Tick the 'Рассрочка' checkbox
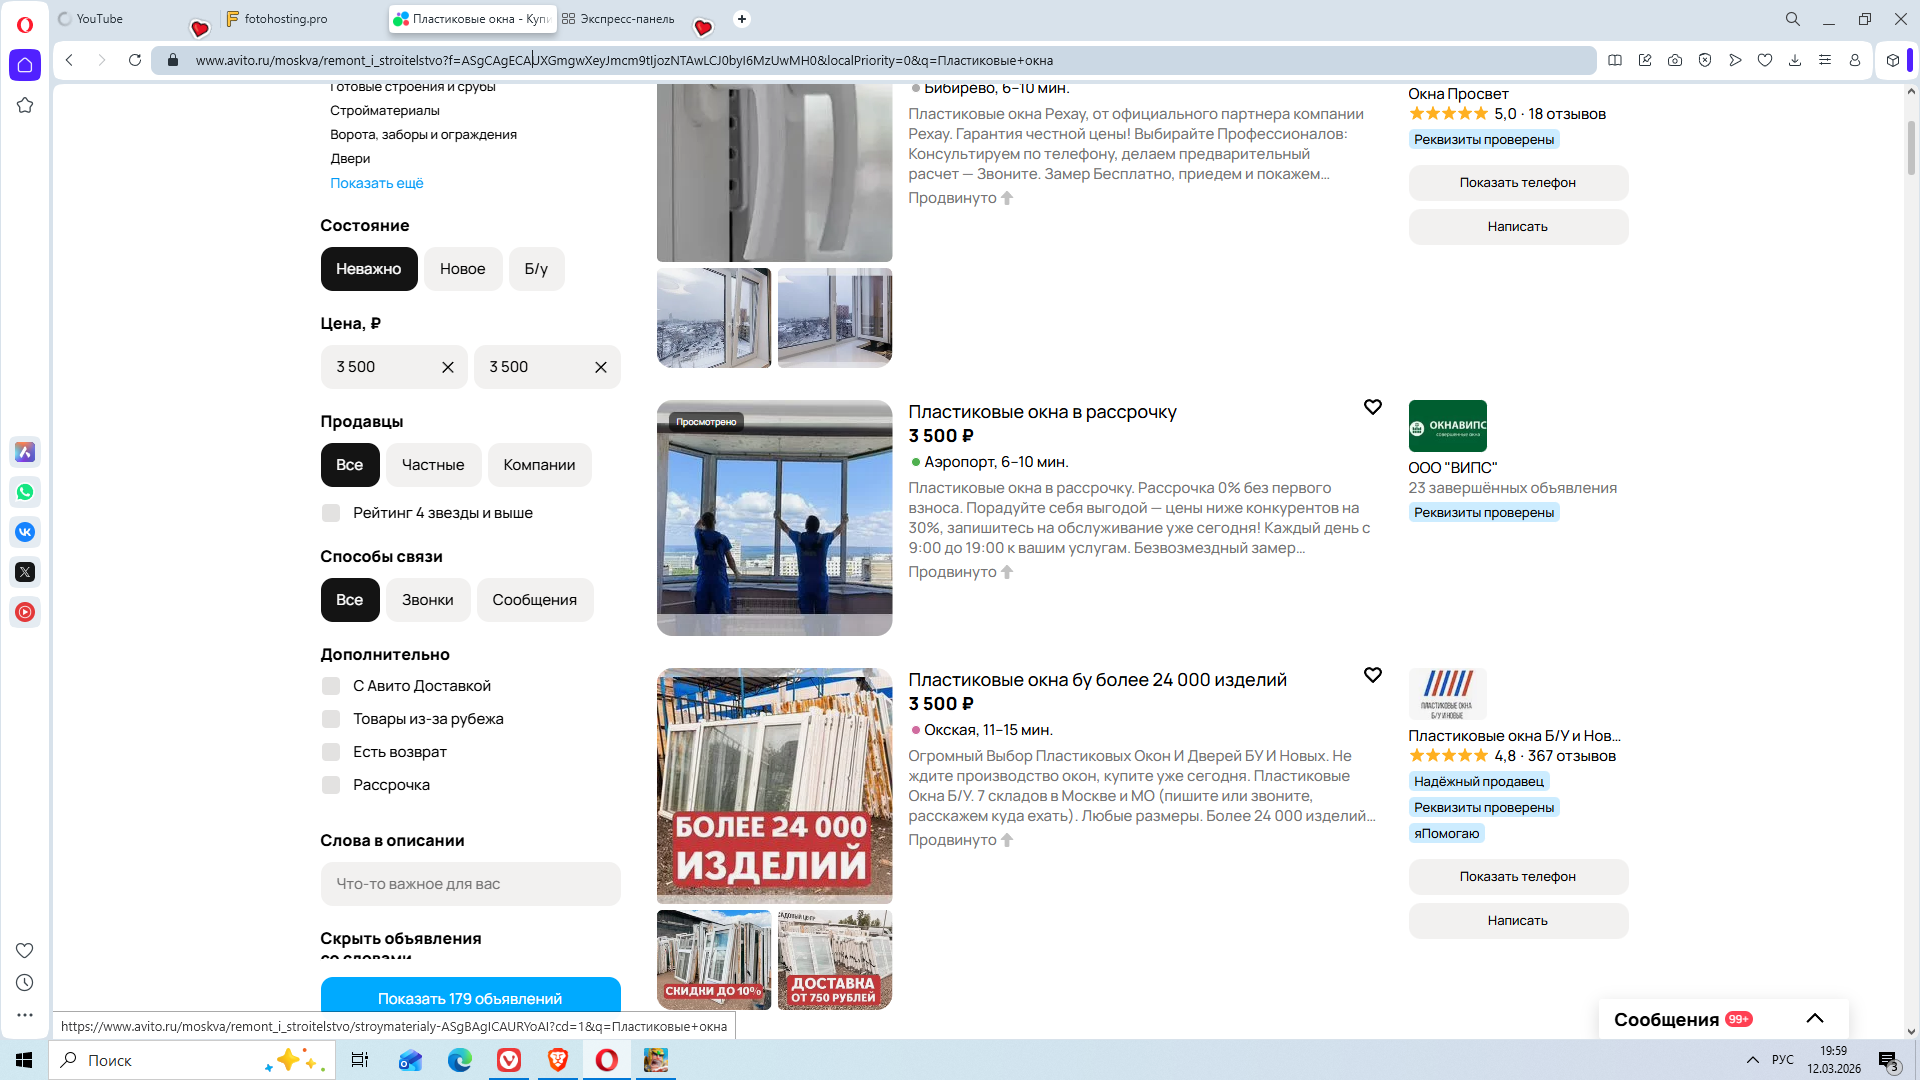 (x=331, y=785)
